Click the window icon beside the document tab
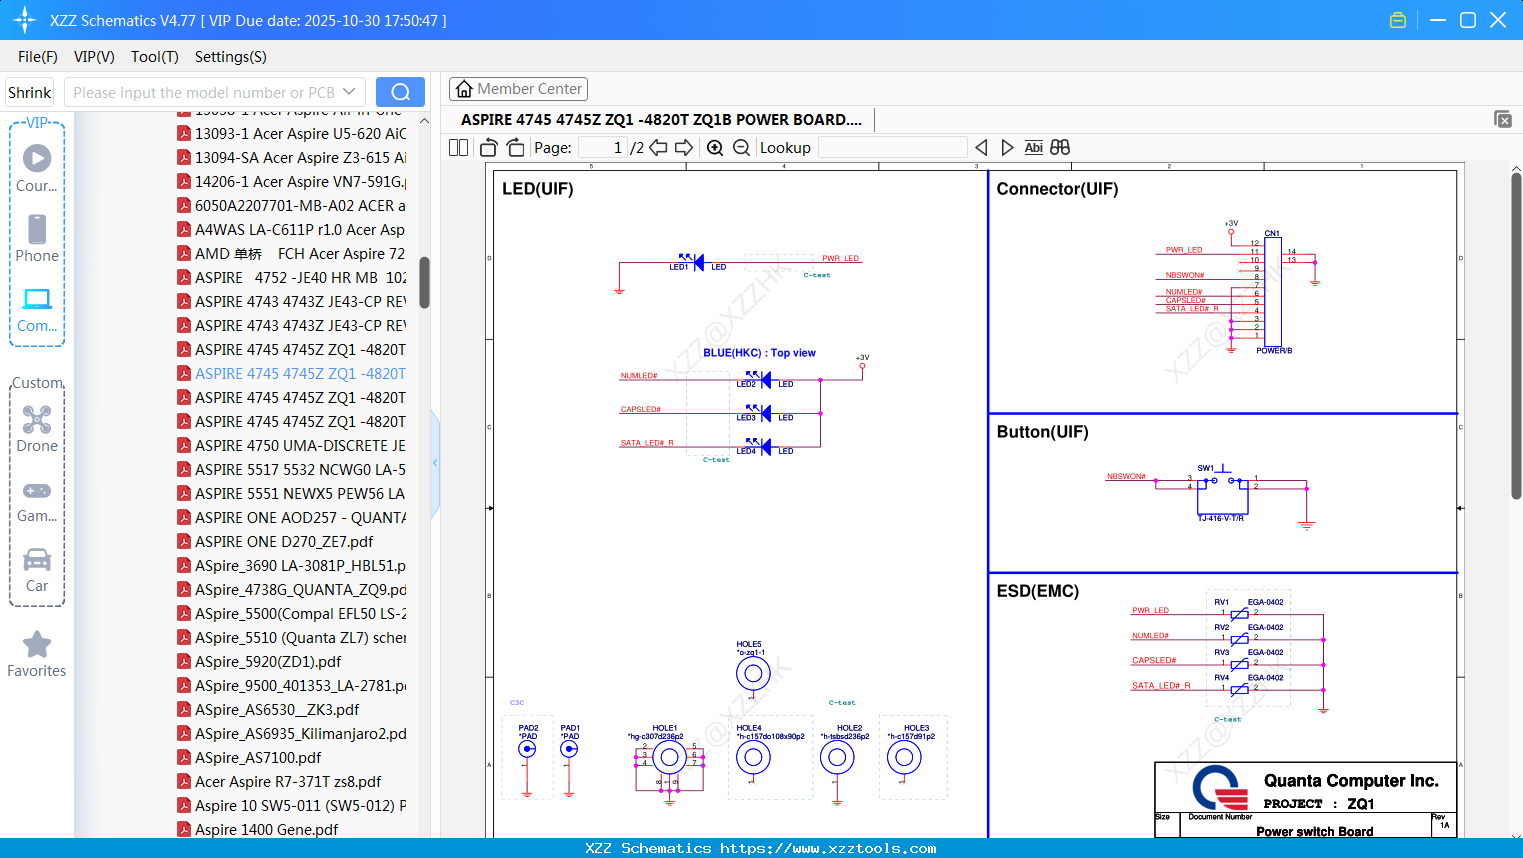 click(1503, 119)
